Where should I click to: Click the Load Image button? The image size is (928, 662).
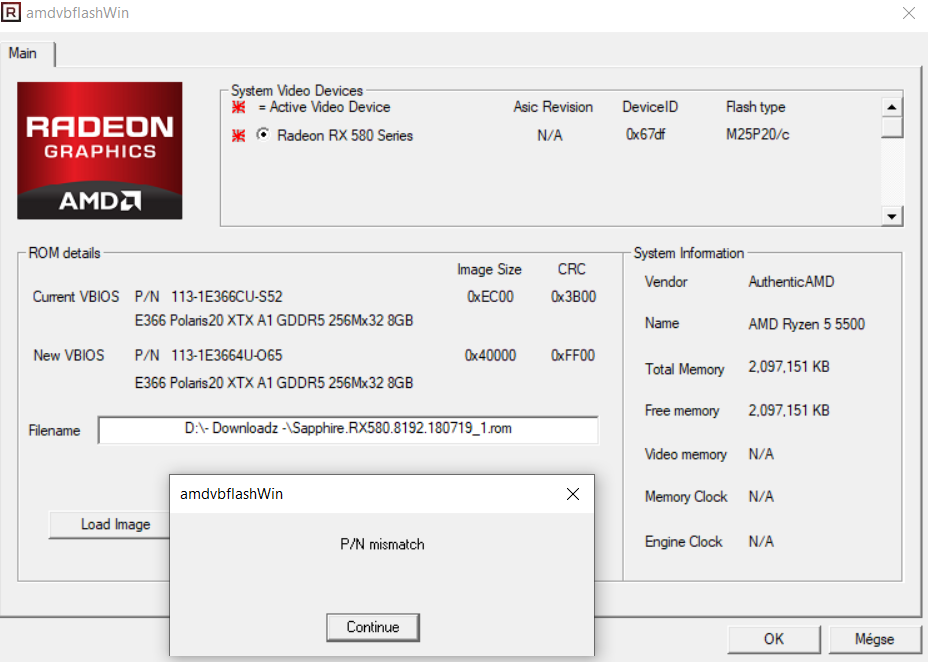pyautogui.click(x=109, y=525)
